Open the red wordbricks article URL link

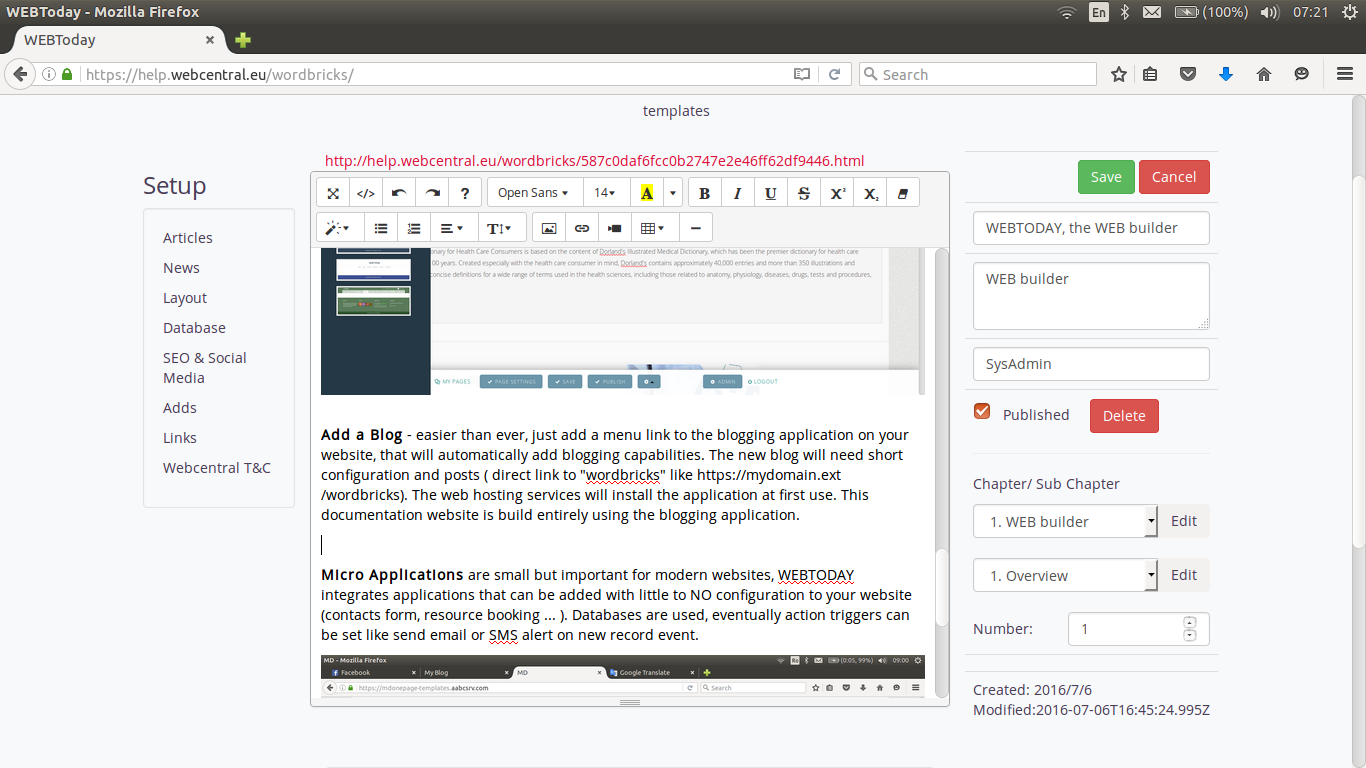594,161
